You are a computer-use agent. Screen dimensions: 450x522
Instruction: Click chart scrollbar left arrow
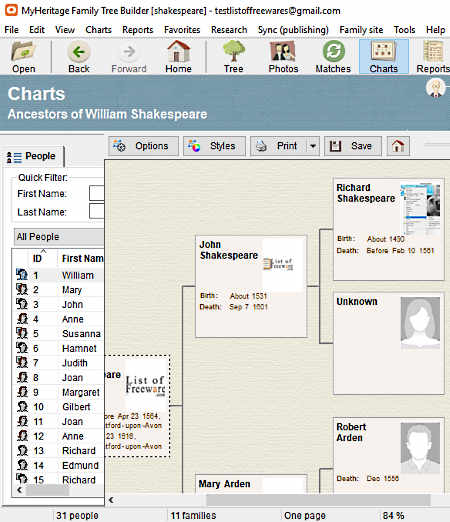[111, 500]
